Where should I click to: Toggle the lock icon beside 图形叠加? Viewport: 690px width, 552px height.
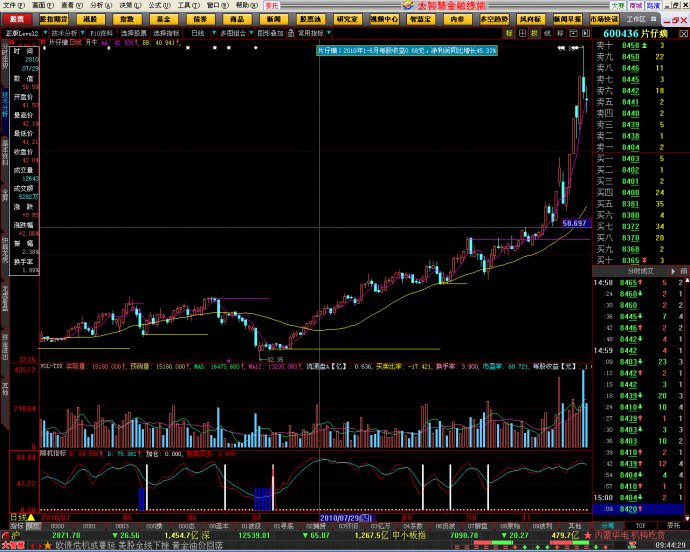click(x=291, y=33)
